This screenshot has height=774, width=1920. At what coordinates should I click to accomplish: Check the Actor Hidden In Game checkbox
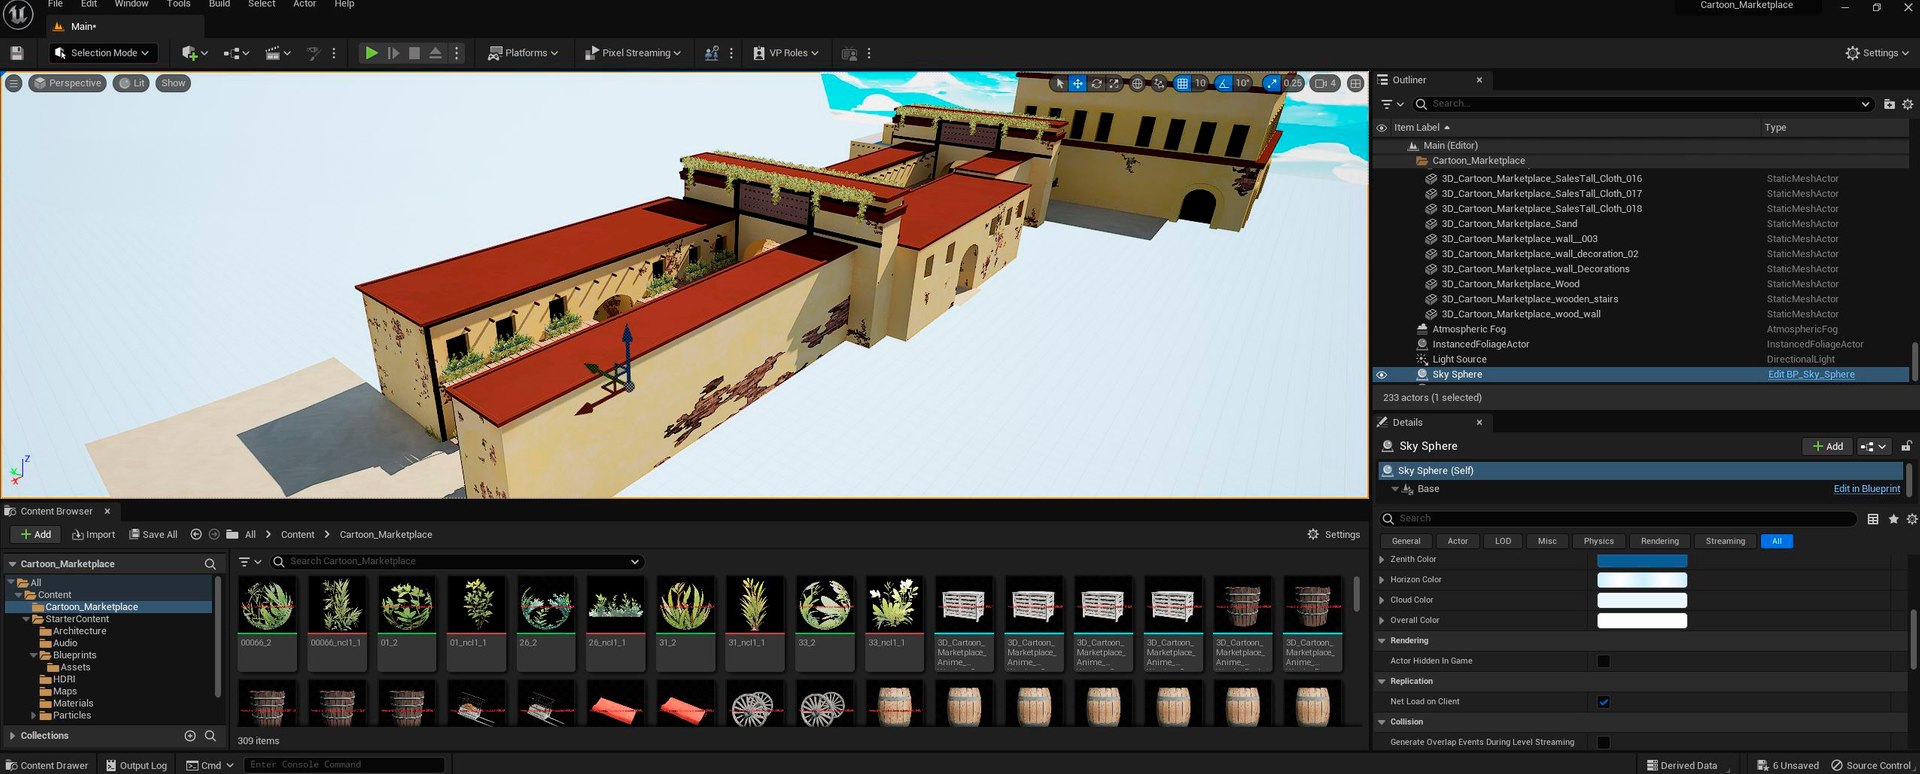pos(1604,661)
